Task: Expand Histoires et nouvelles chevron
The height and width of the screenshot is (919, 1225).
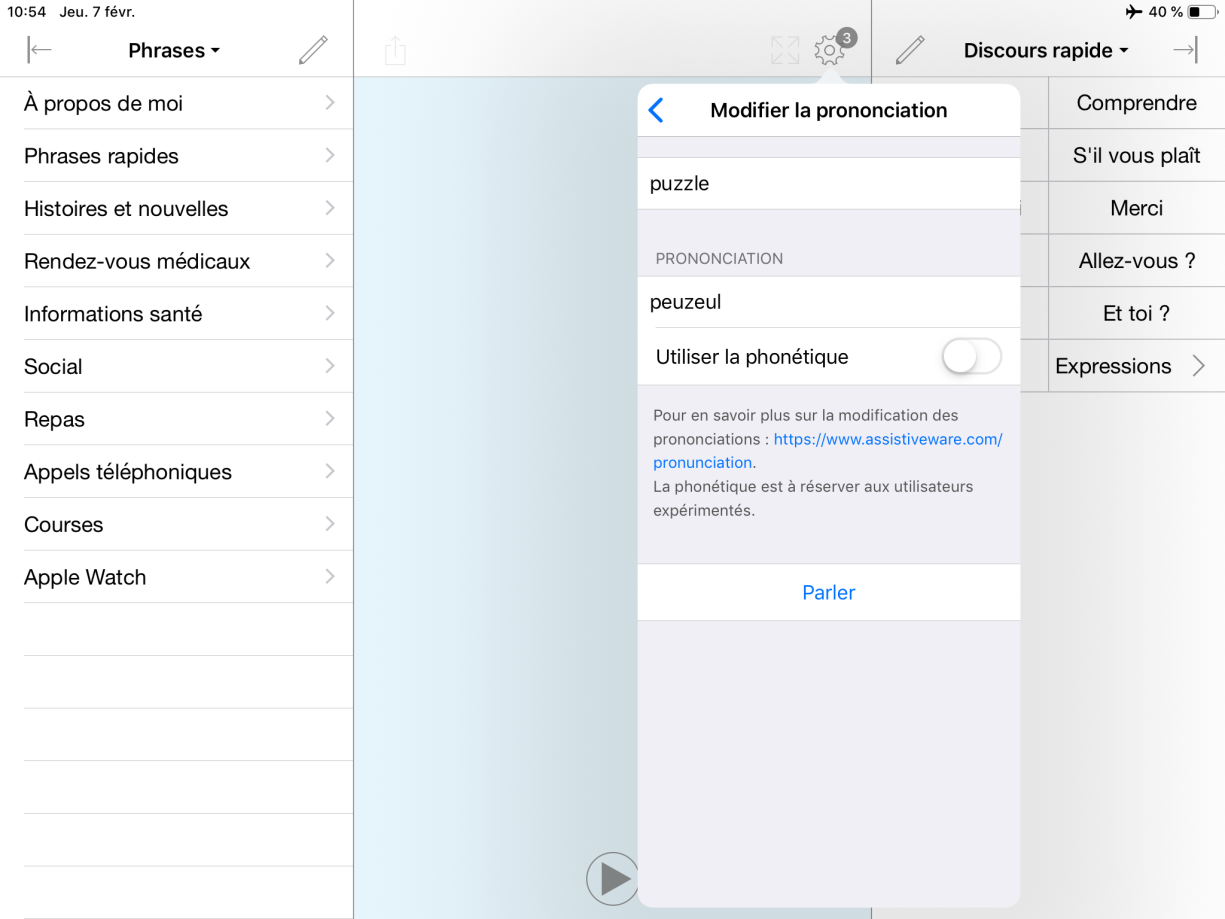Action: (x=330, y=208)
